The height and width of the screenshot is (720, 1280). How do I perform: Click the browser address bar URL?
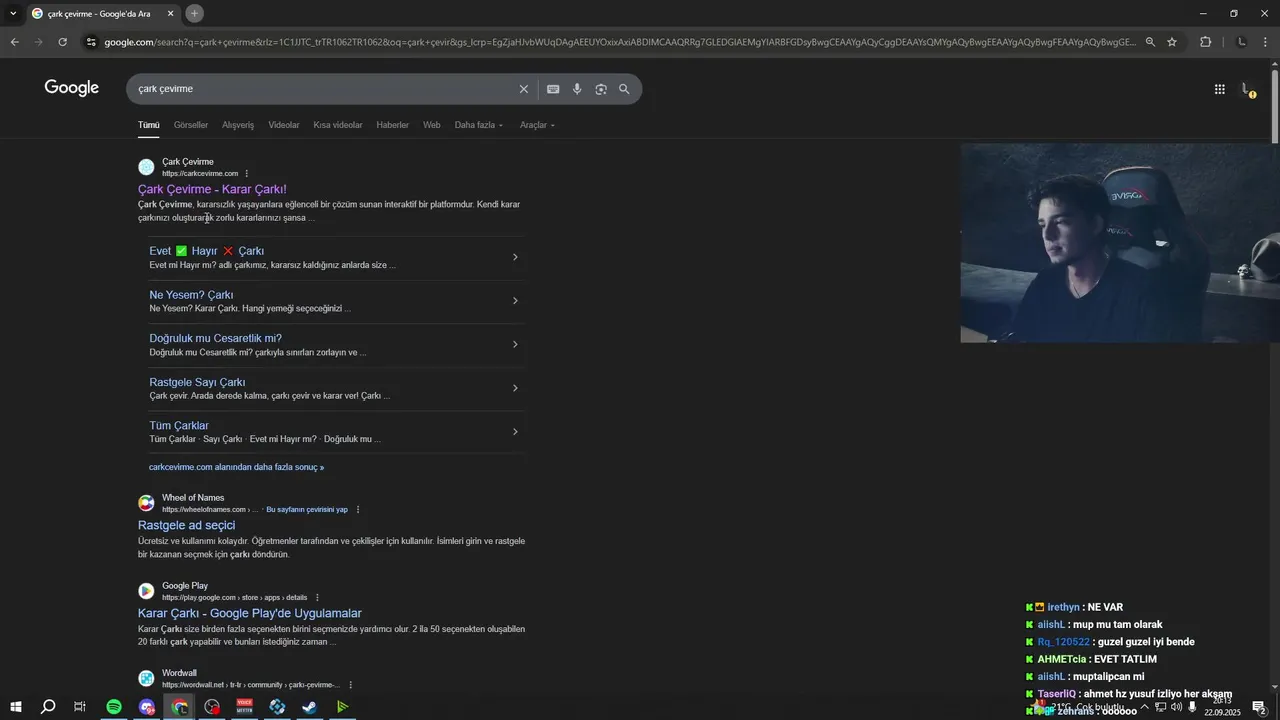[x=620, y=42]
